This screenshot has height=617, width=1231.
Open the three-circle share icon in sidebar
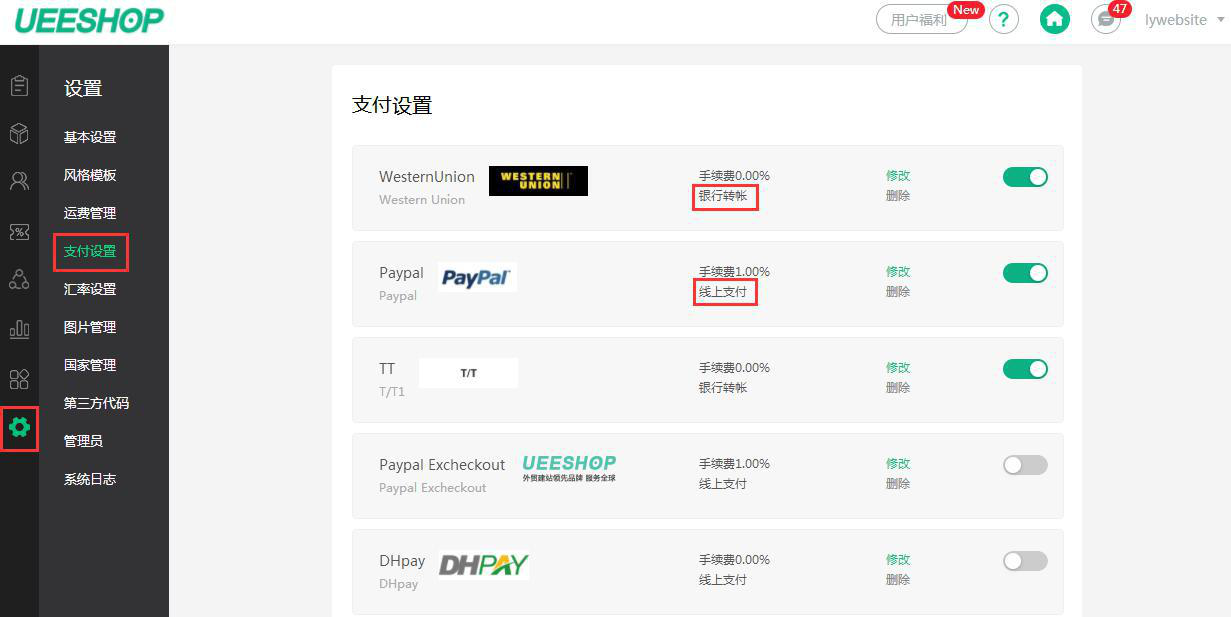[19, 279]
